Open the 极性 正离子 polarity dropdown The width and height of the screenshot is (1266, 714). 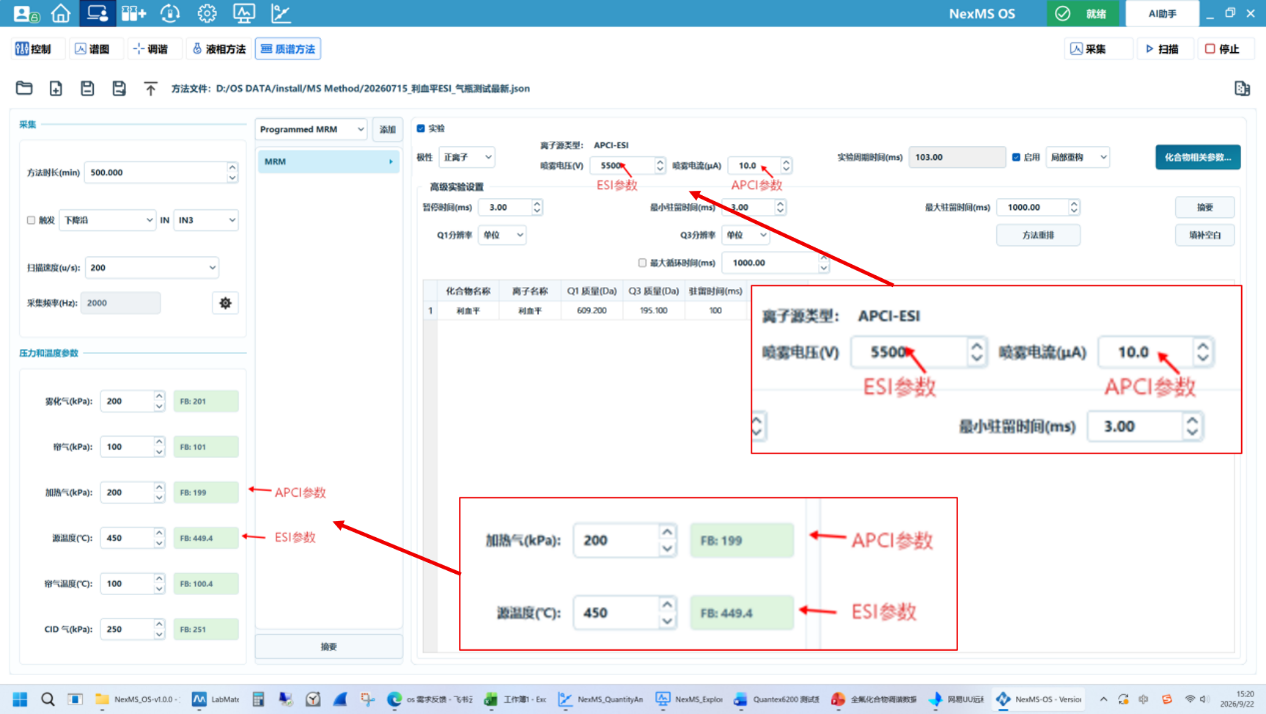coord(467,157)
